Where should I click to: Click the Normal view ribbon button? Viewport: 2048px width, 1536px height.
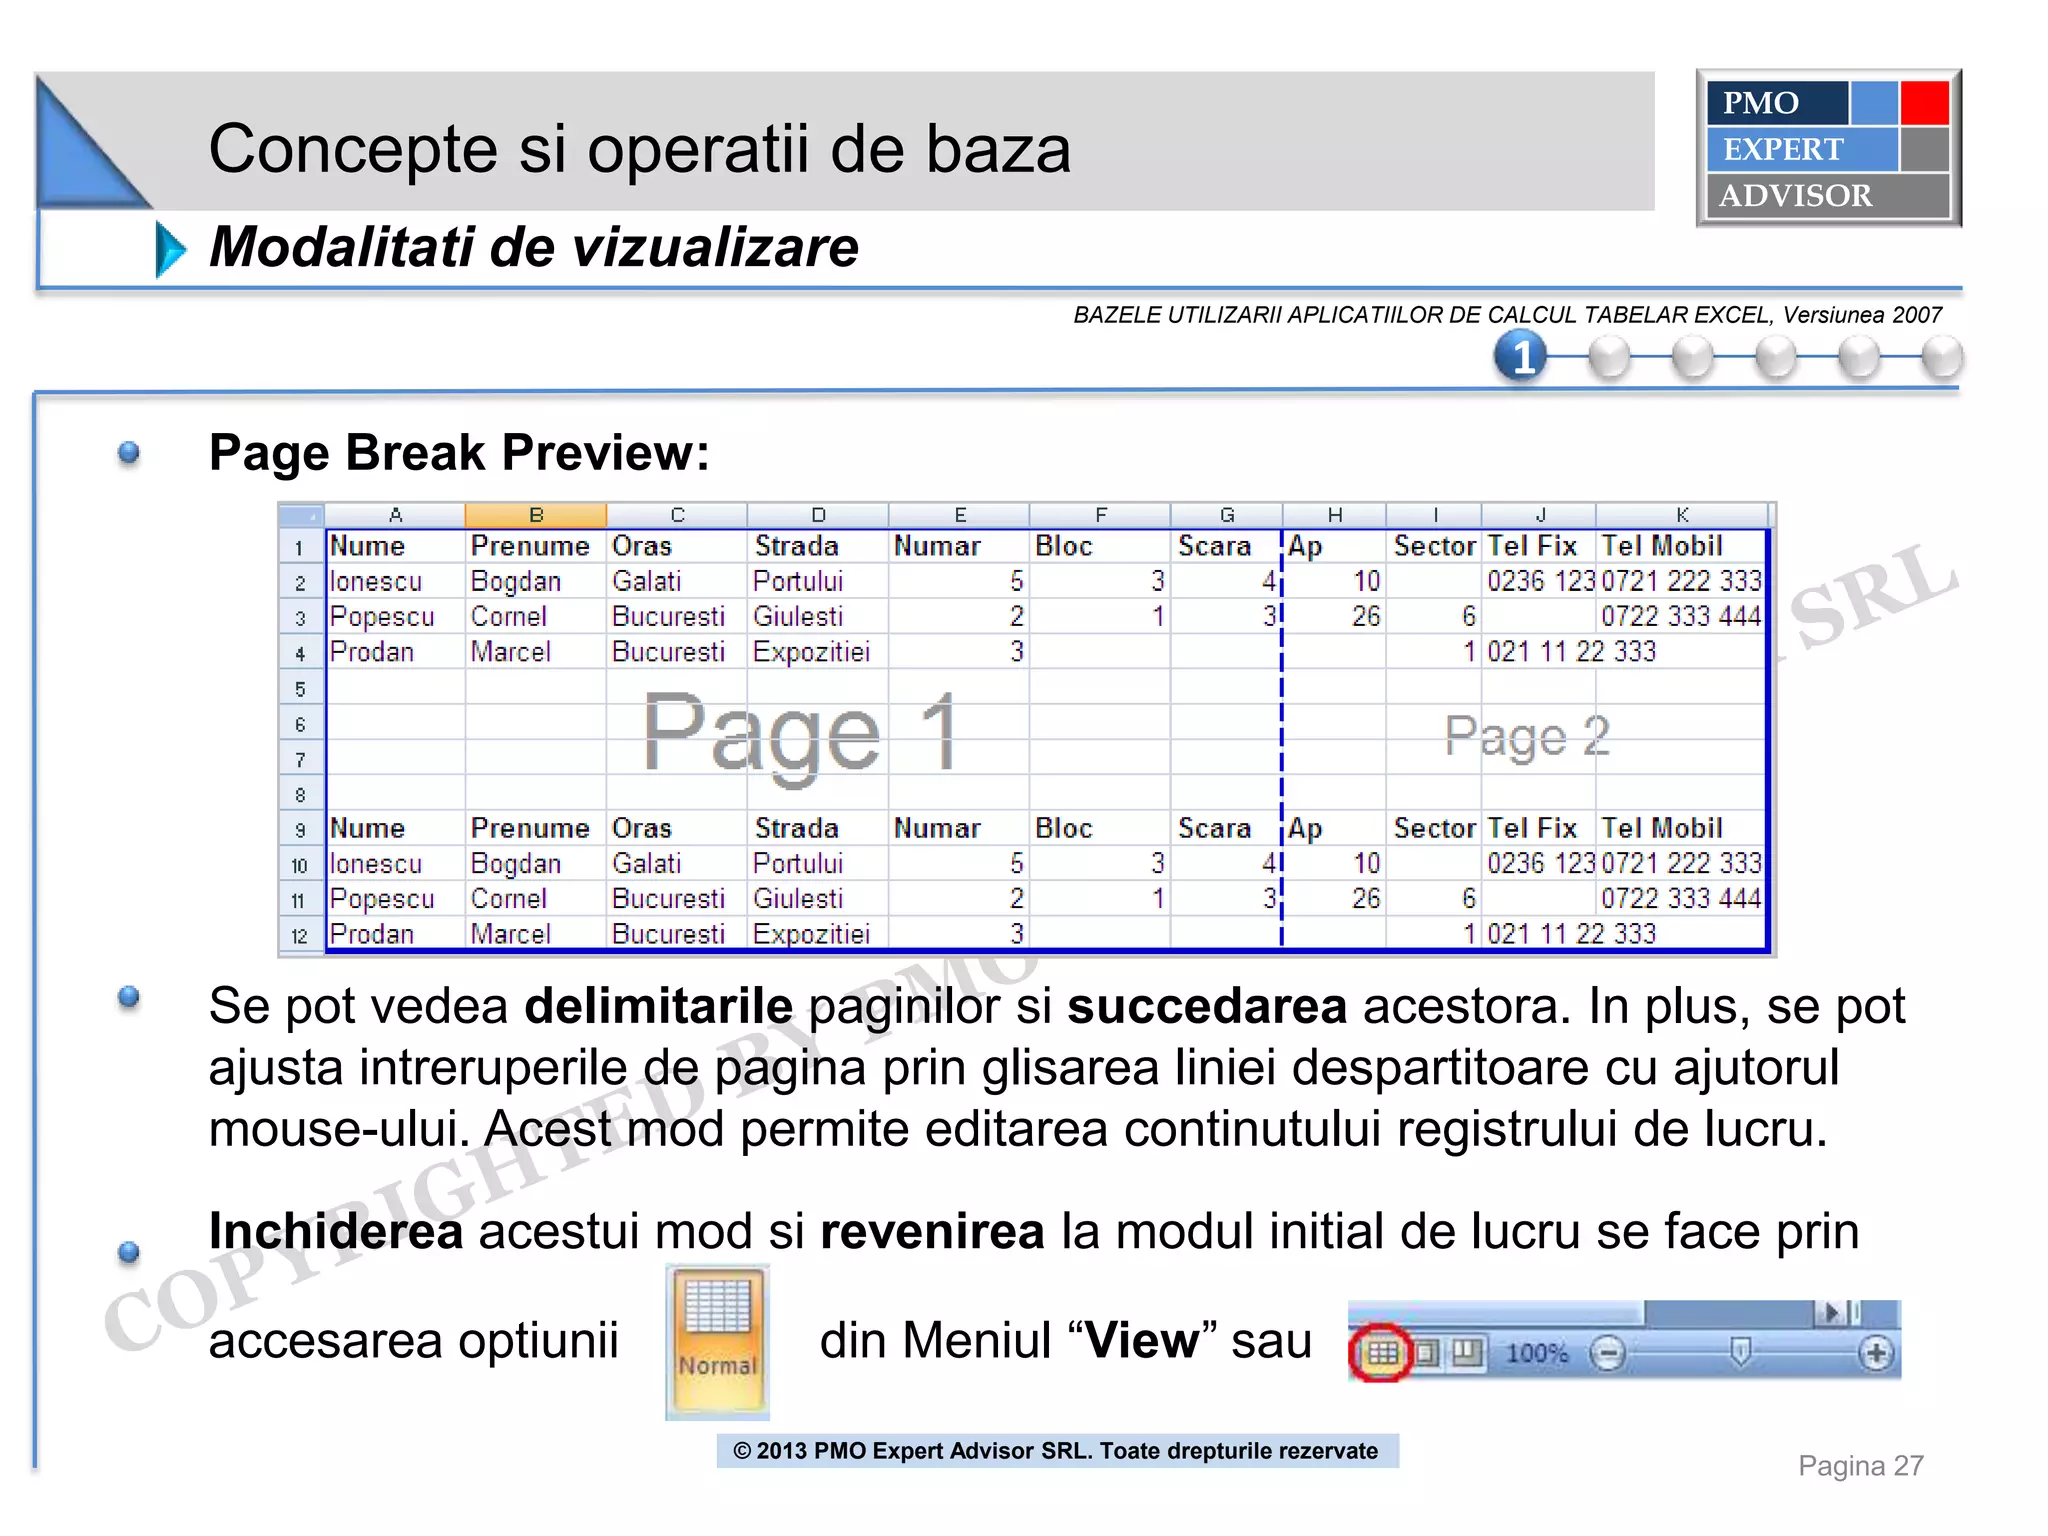(x=717, y=1341)
